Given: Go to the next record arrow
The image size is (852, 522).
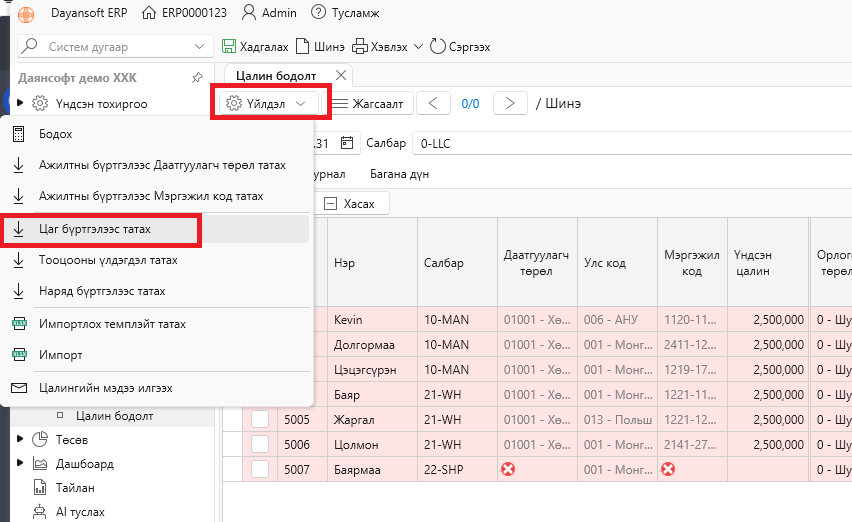Looking at the screenshot, I should (x=510, y=103).
